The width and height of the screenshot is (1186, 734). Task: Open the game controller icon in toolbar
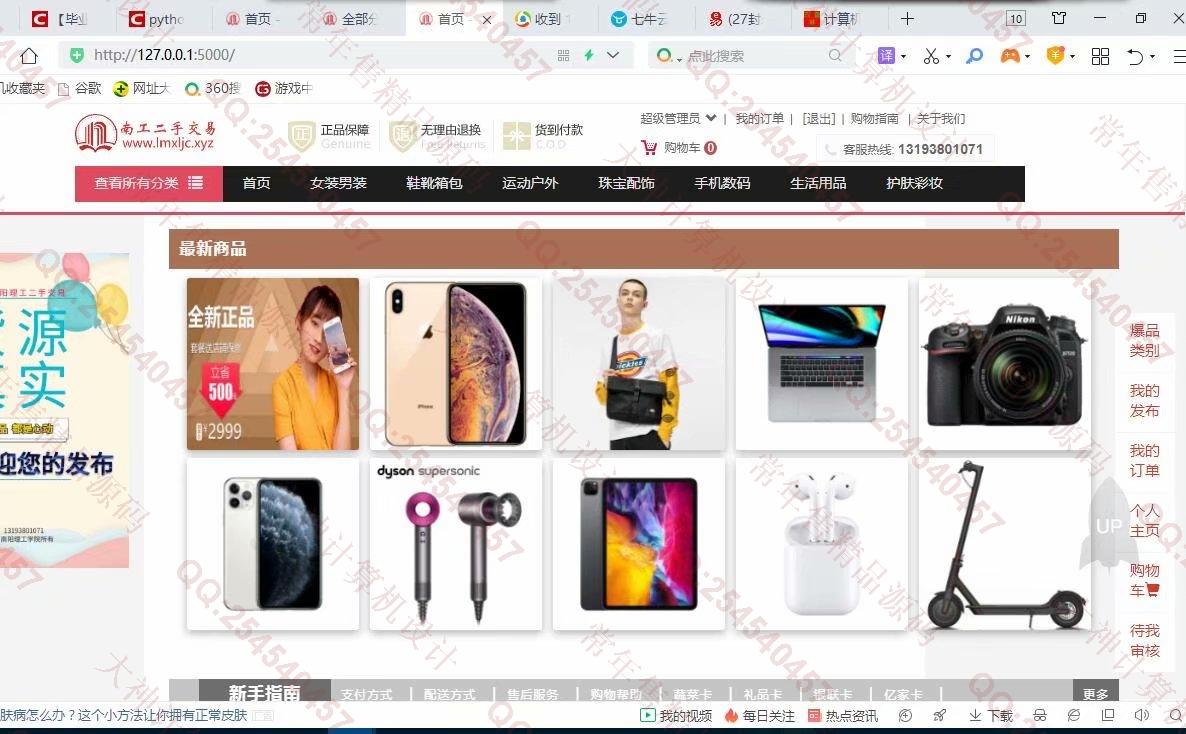(1009, 56)
